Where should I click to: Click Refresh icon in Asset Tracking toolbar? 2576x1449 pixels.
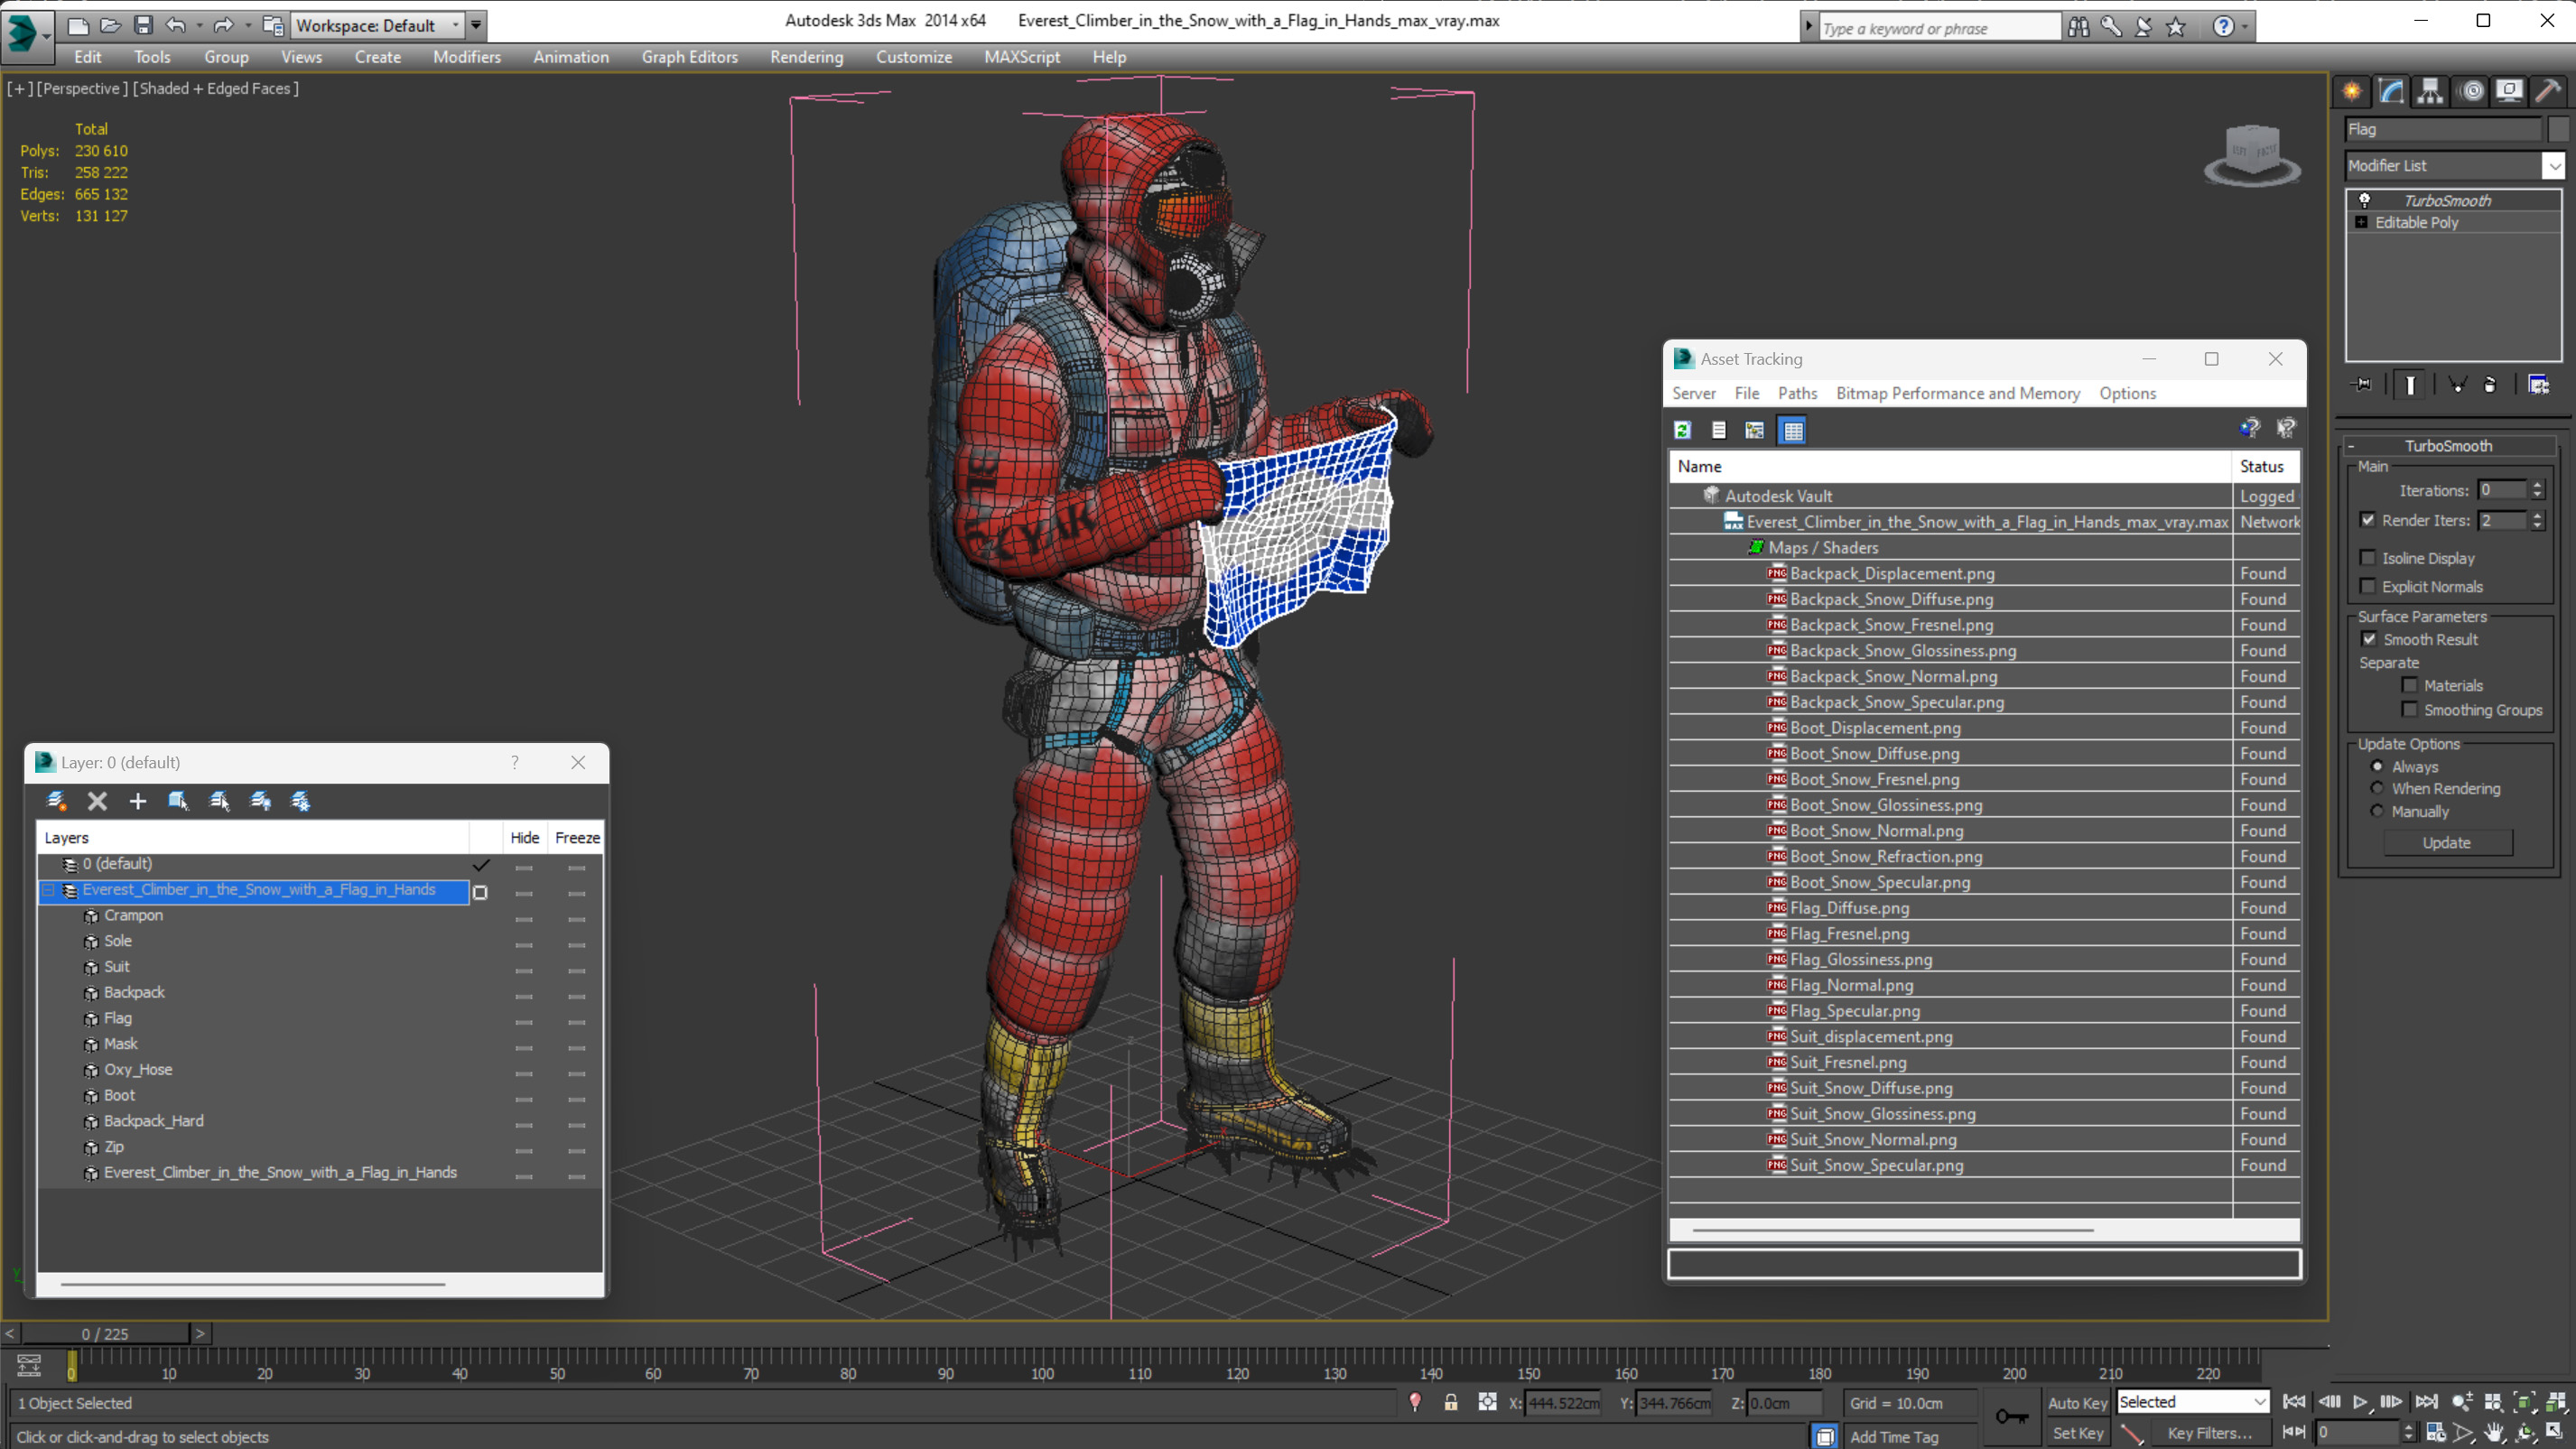tap(1683, 430)
